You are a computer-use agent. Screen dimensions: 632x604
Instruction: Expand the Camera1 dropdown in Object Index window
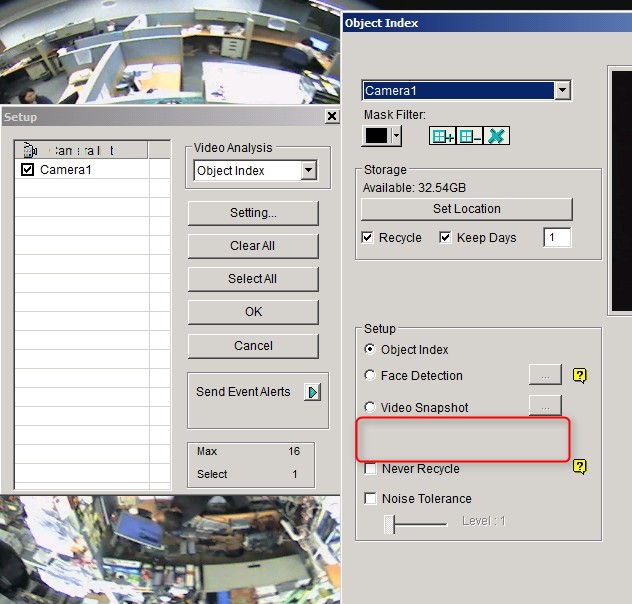point(563,90)
